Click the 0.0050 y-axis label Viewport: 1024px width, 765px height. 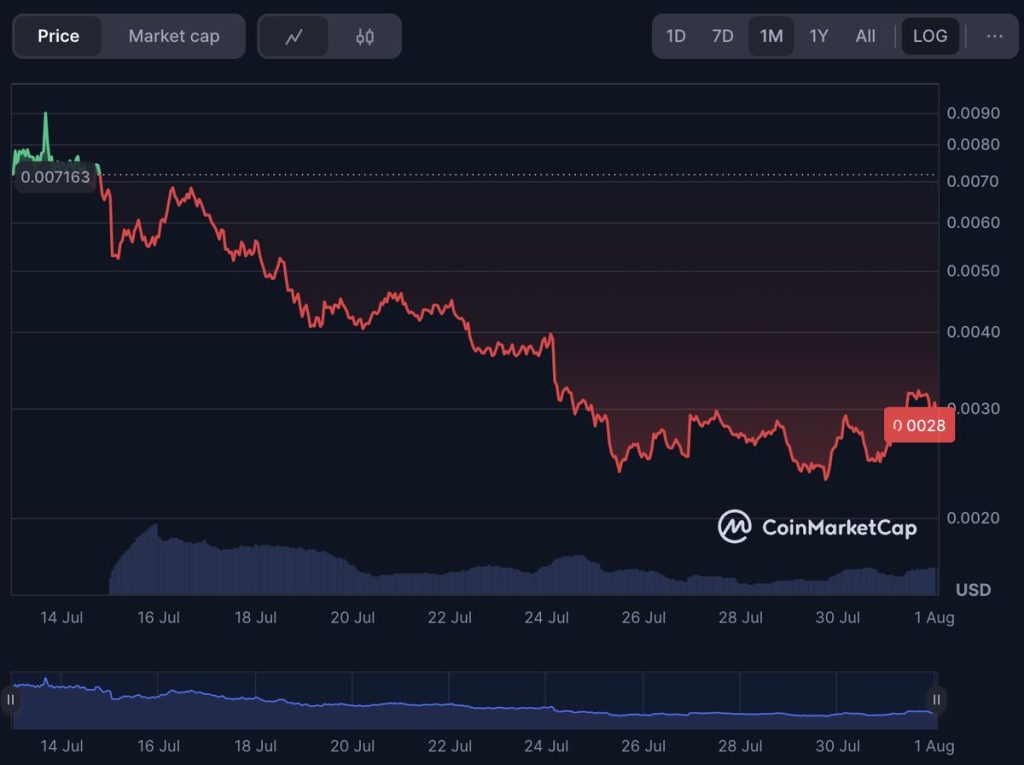coord(973,270)
